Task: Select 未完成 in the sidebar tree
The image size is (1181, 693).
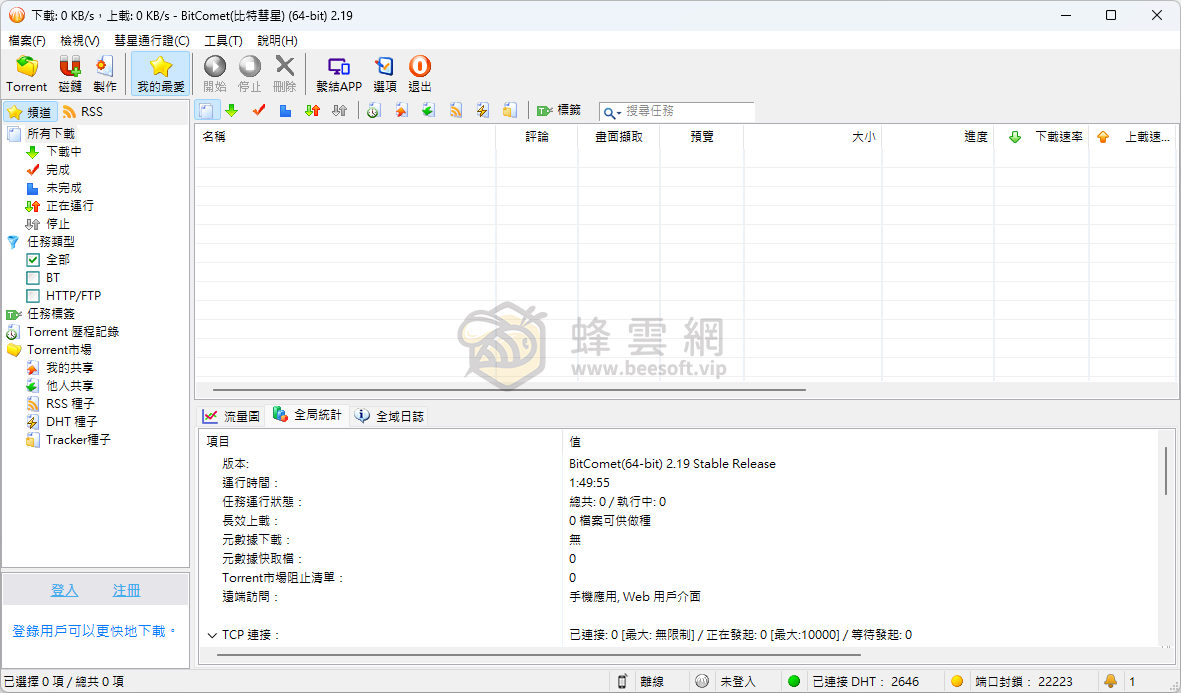Action: coord(64,188)
